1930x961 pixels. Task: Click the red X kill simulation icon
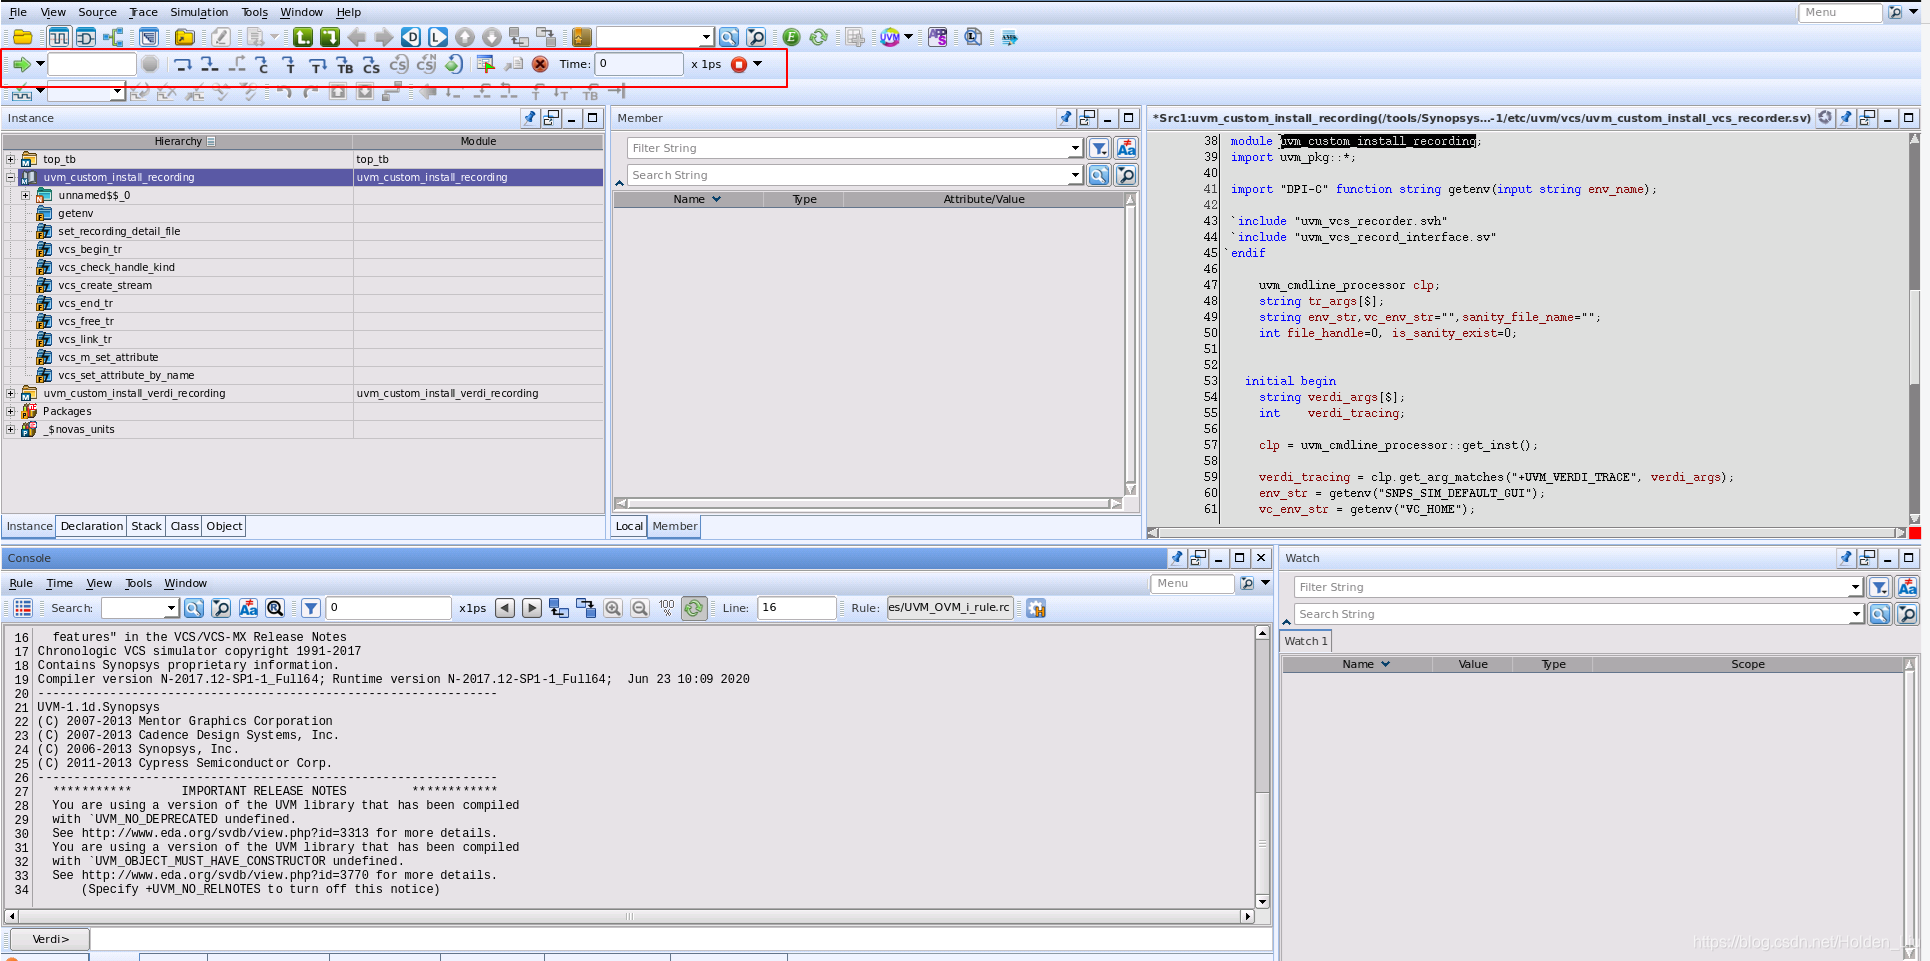click(540, 64)
